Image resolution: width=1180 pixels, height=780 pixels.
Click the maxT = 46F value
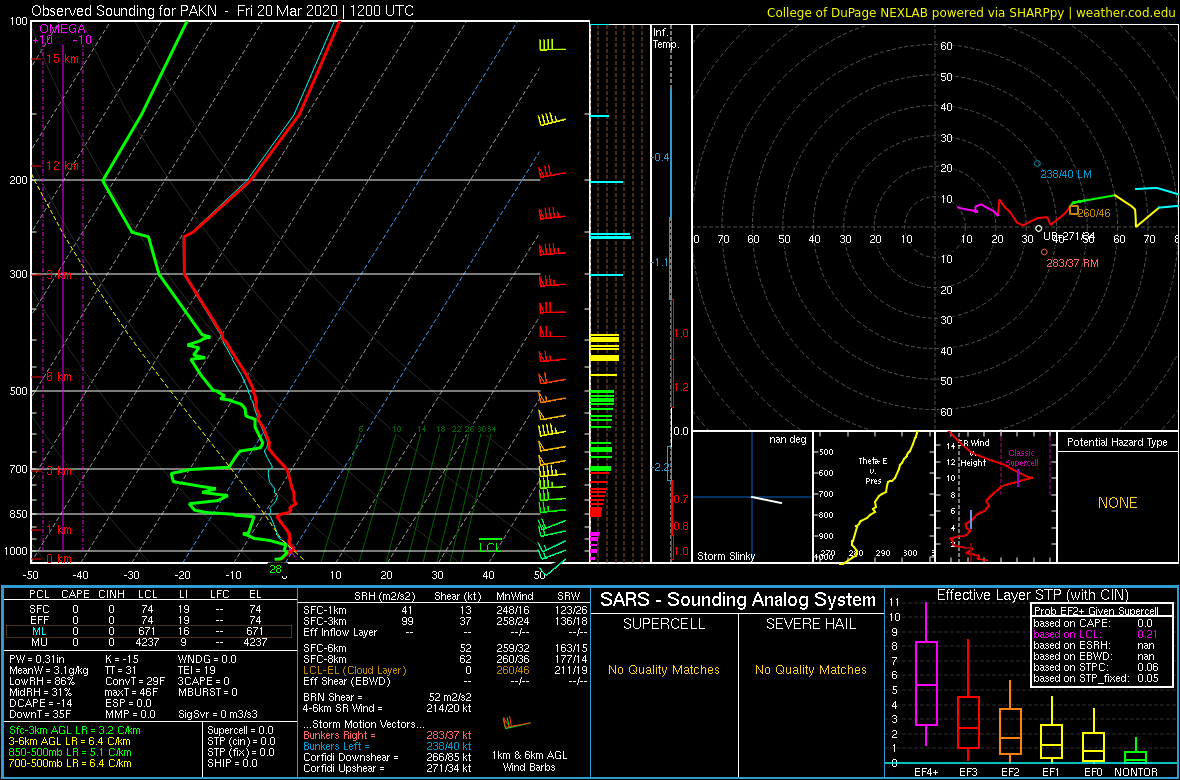[135, 693]
